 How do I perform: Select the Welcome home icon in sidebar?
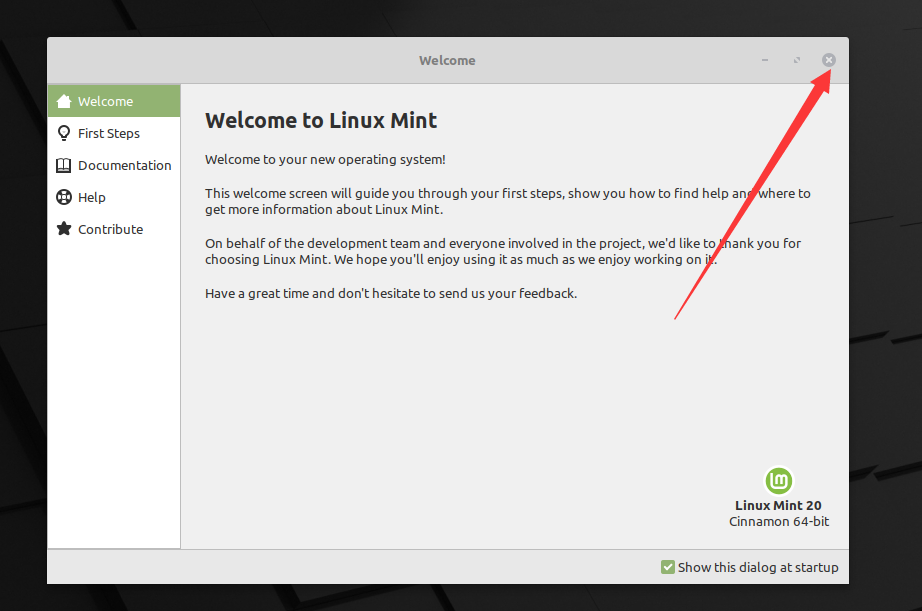tap(64, 100)
